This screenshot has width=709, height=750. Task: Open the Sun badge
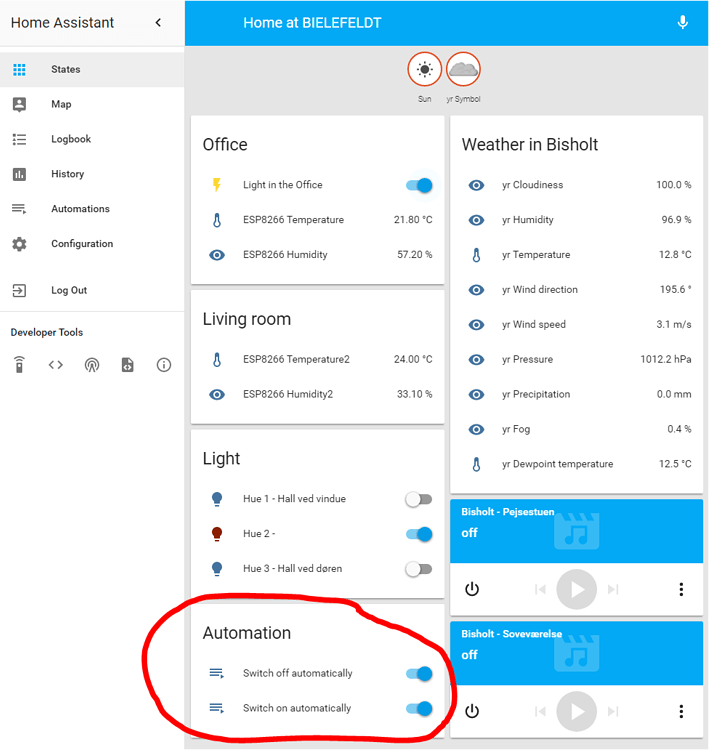pos(424,69)
